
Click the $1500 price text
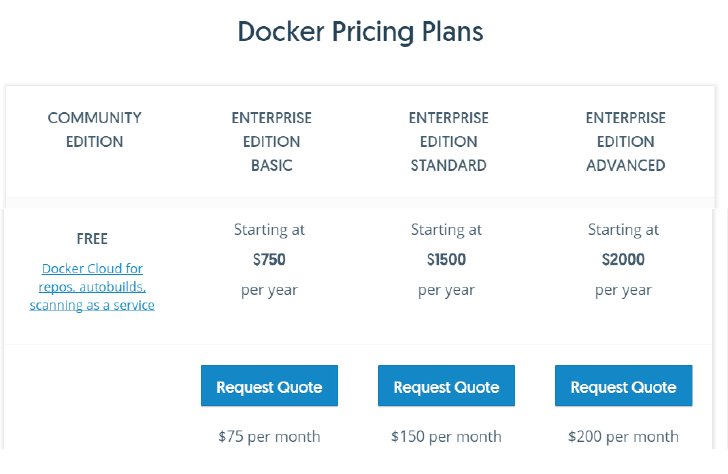(446, 259)
